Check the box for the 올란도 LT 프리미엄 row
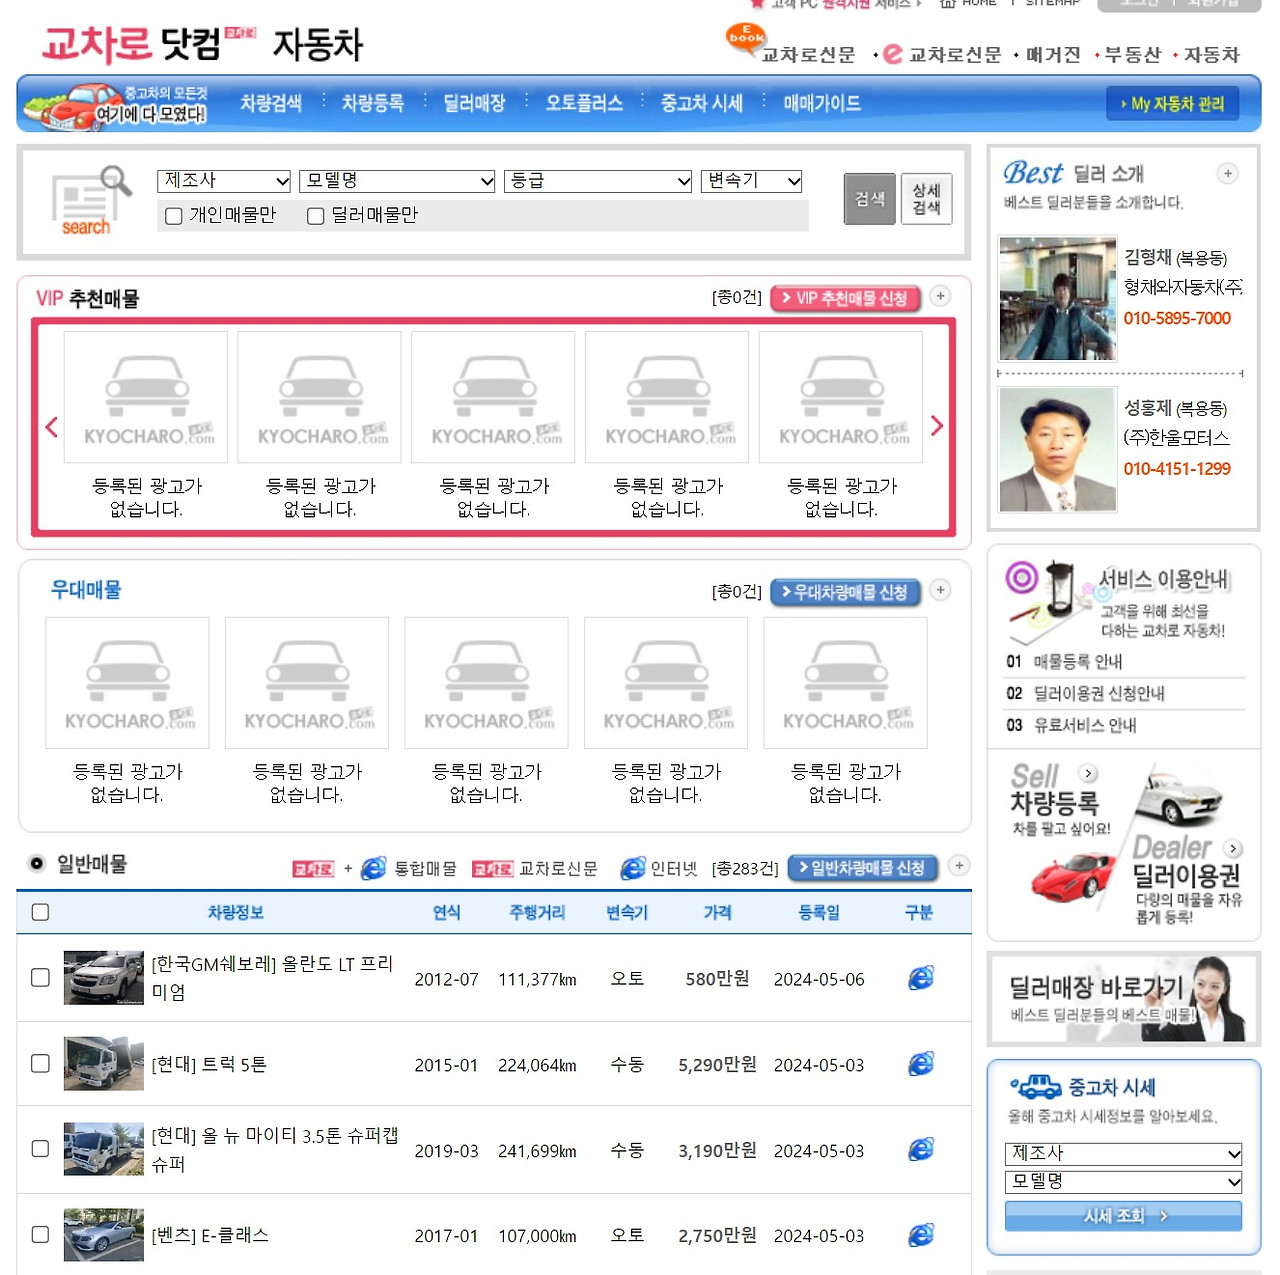 click(x=40, y=977)
